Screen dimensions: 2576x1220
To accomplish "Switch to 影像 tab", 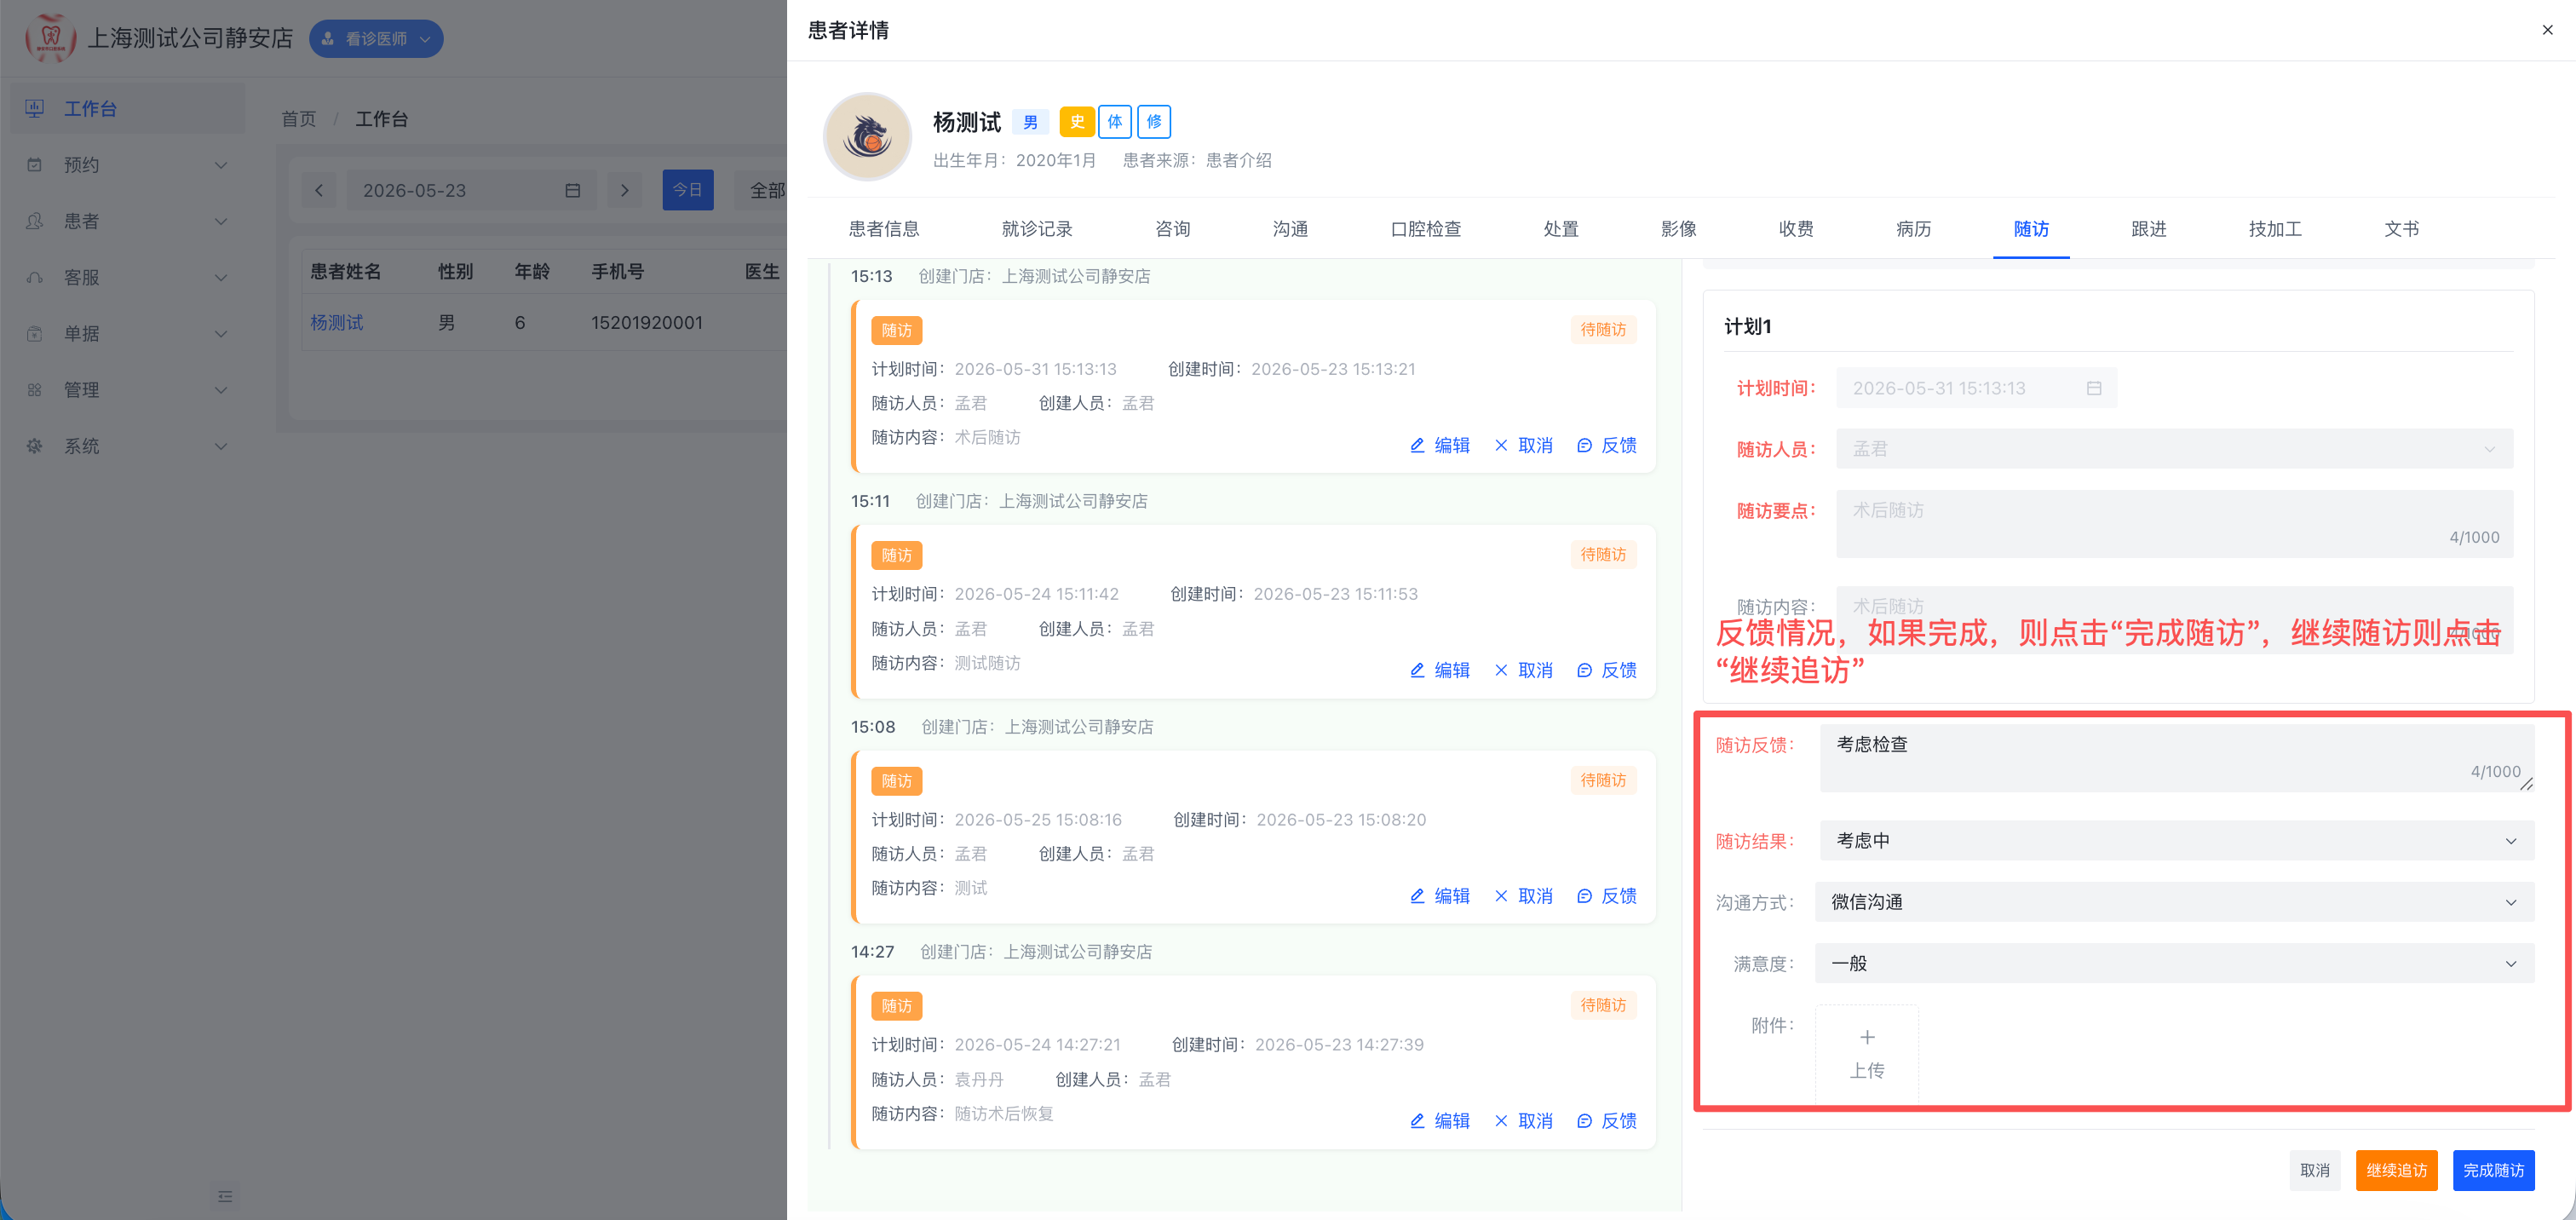I will (1679, 229).
